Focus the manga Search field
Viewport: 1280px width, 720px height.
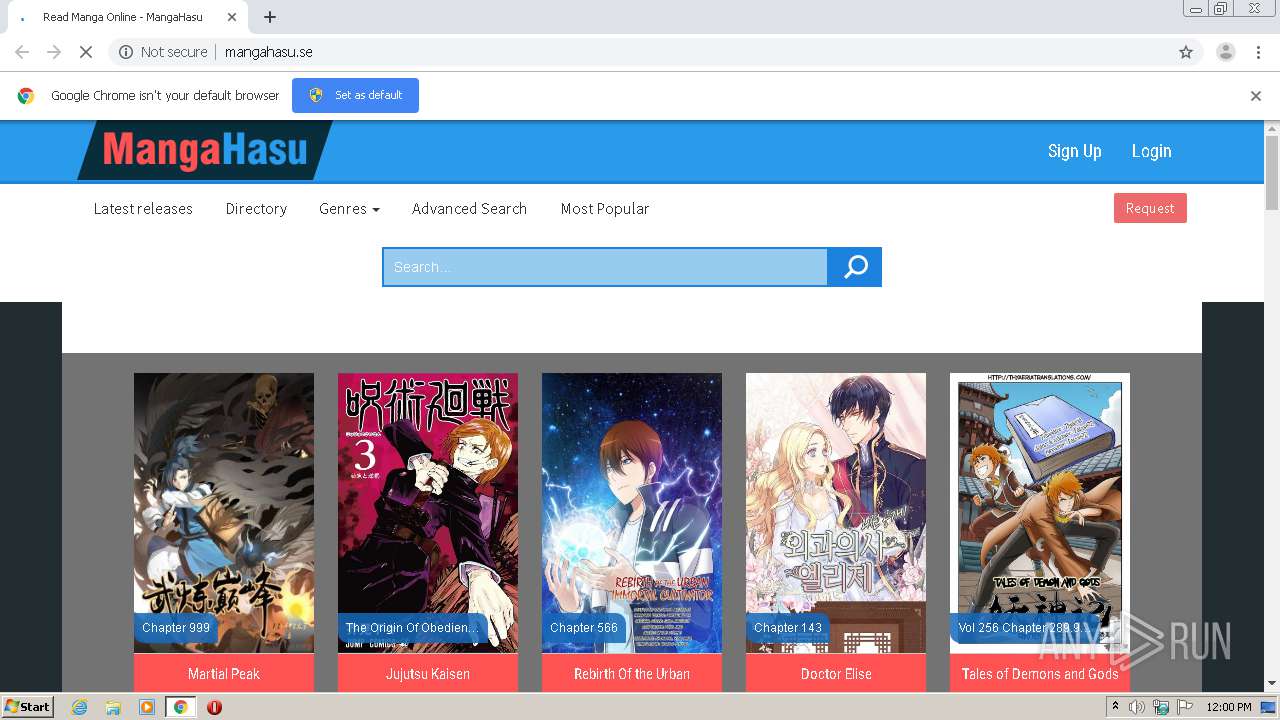coord(605,267)
